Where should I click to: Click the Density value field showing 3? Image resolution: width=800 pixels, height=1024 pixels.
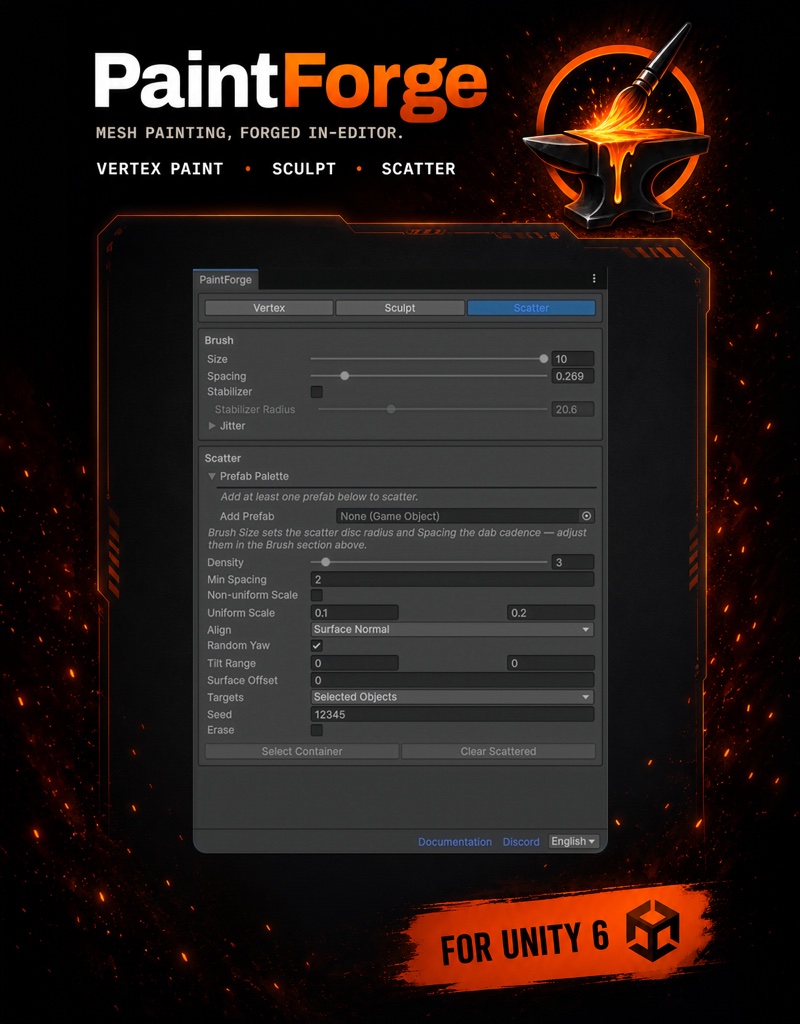click(x=573, y=562)
